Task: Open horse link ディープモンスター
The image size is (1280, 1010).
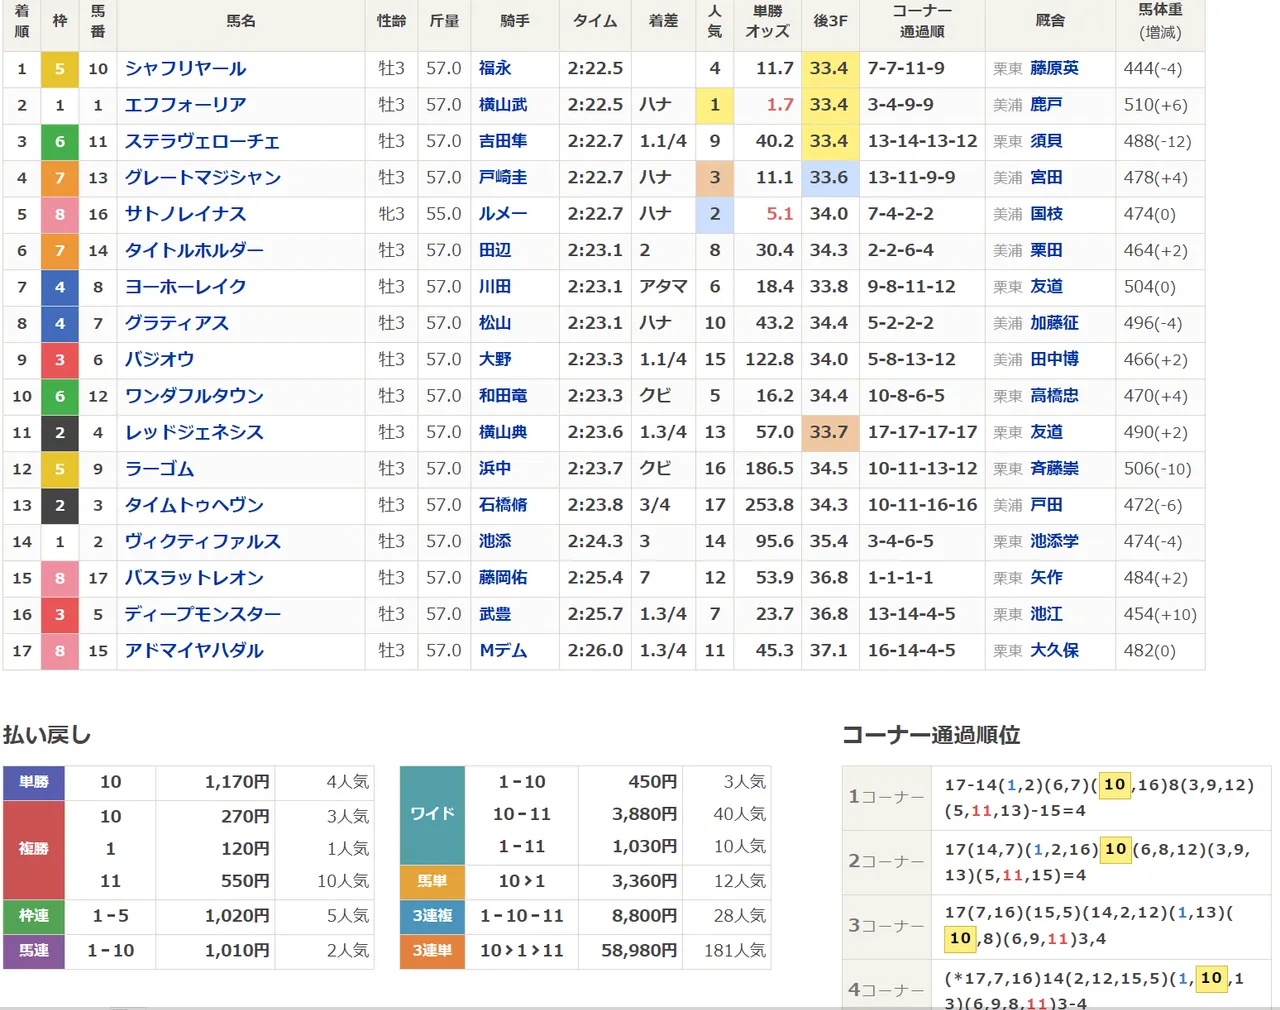Action: [x=203, y=614]
